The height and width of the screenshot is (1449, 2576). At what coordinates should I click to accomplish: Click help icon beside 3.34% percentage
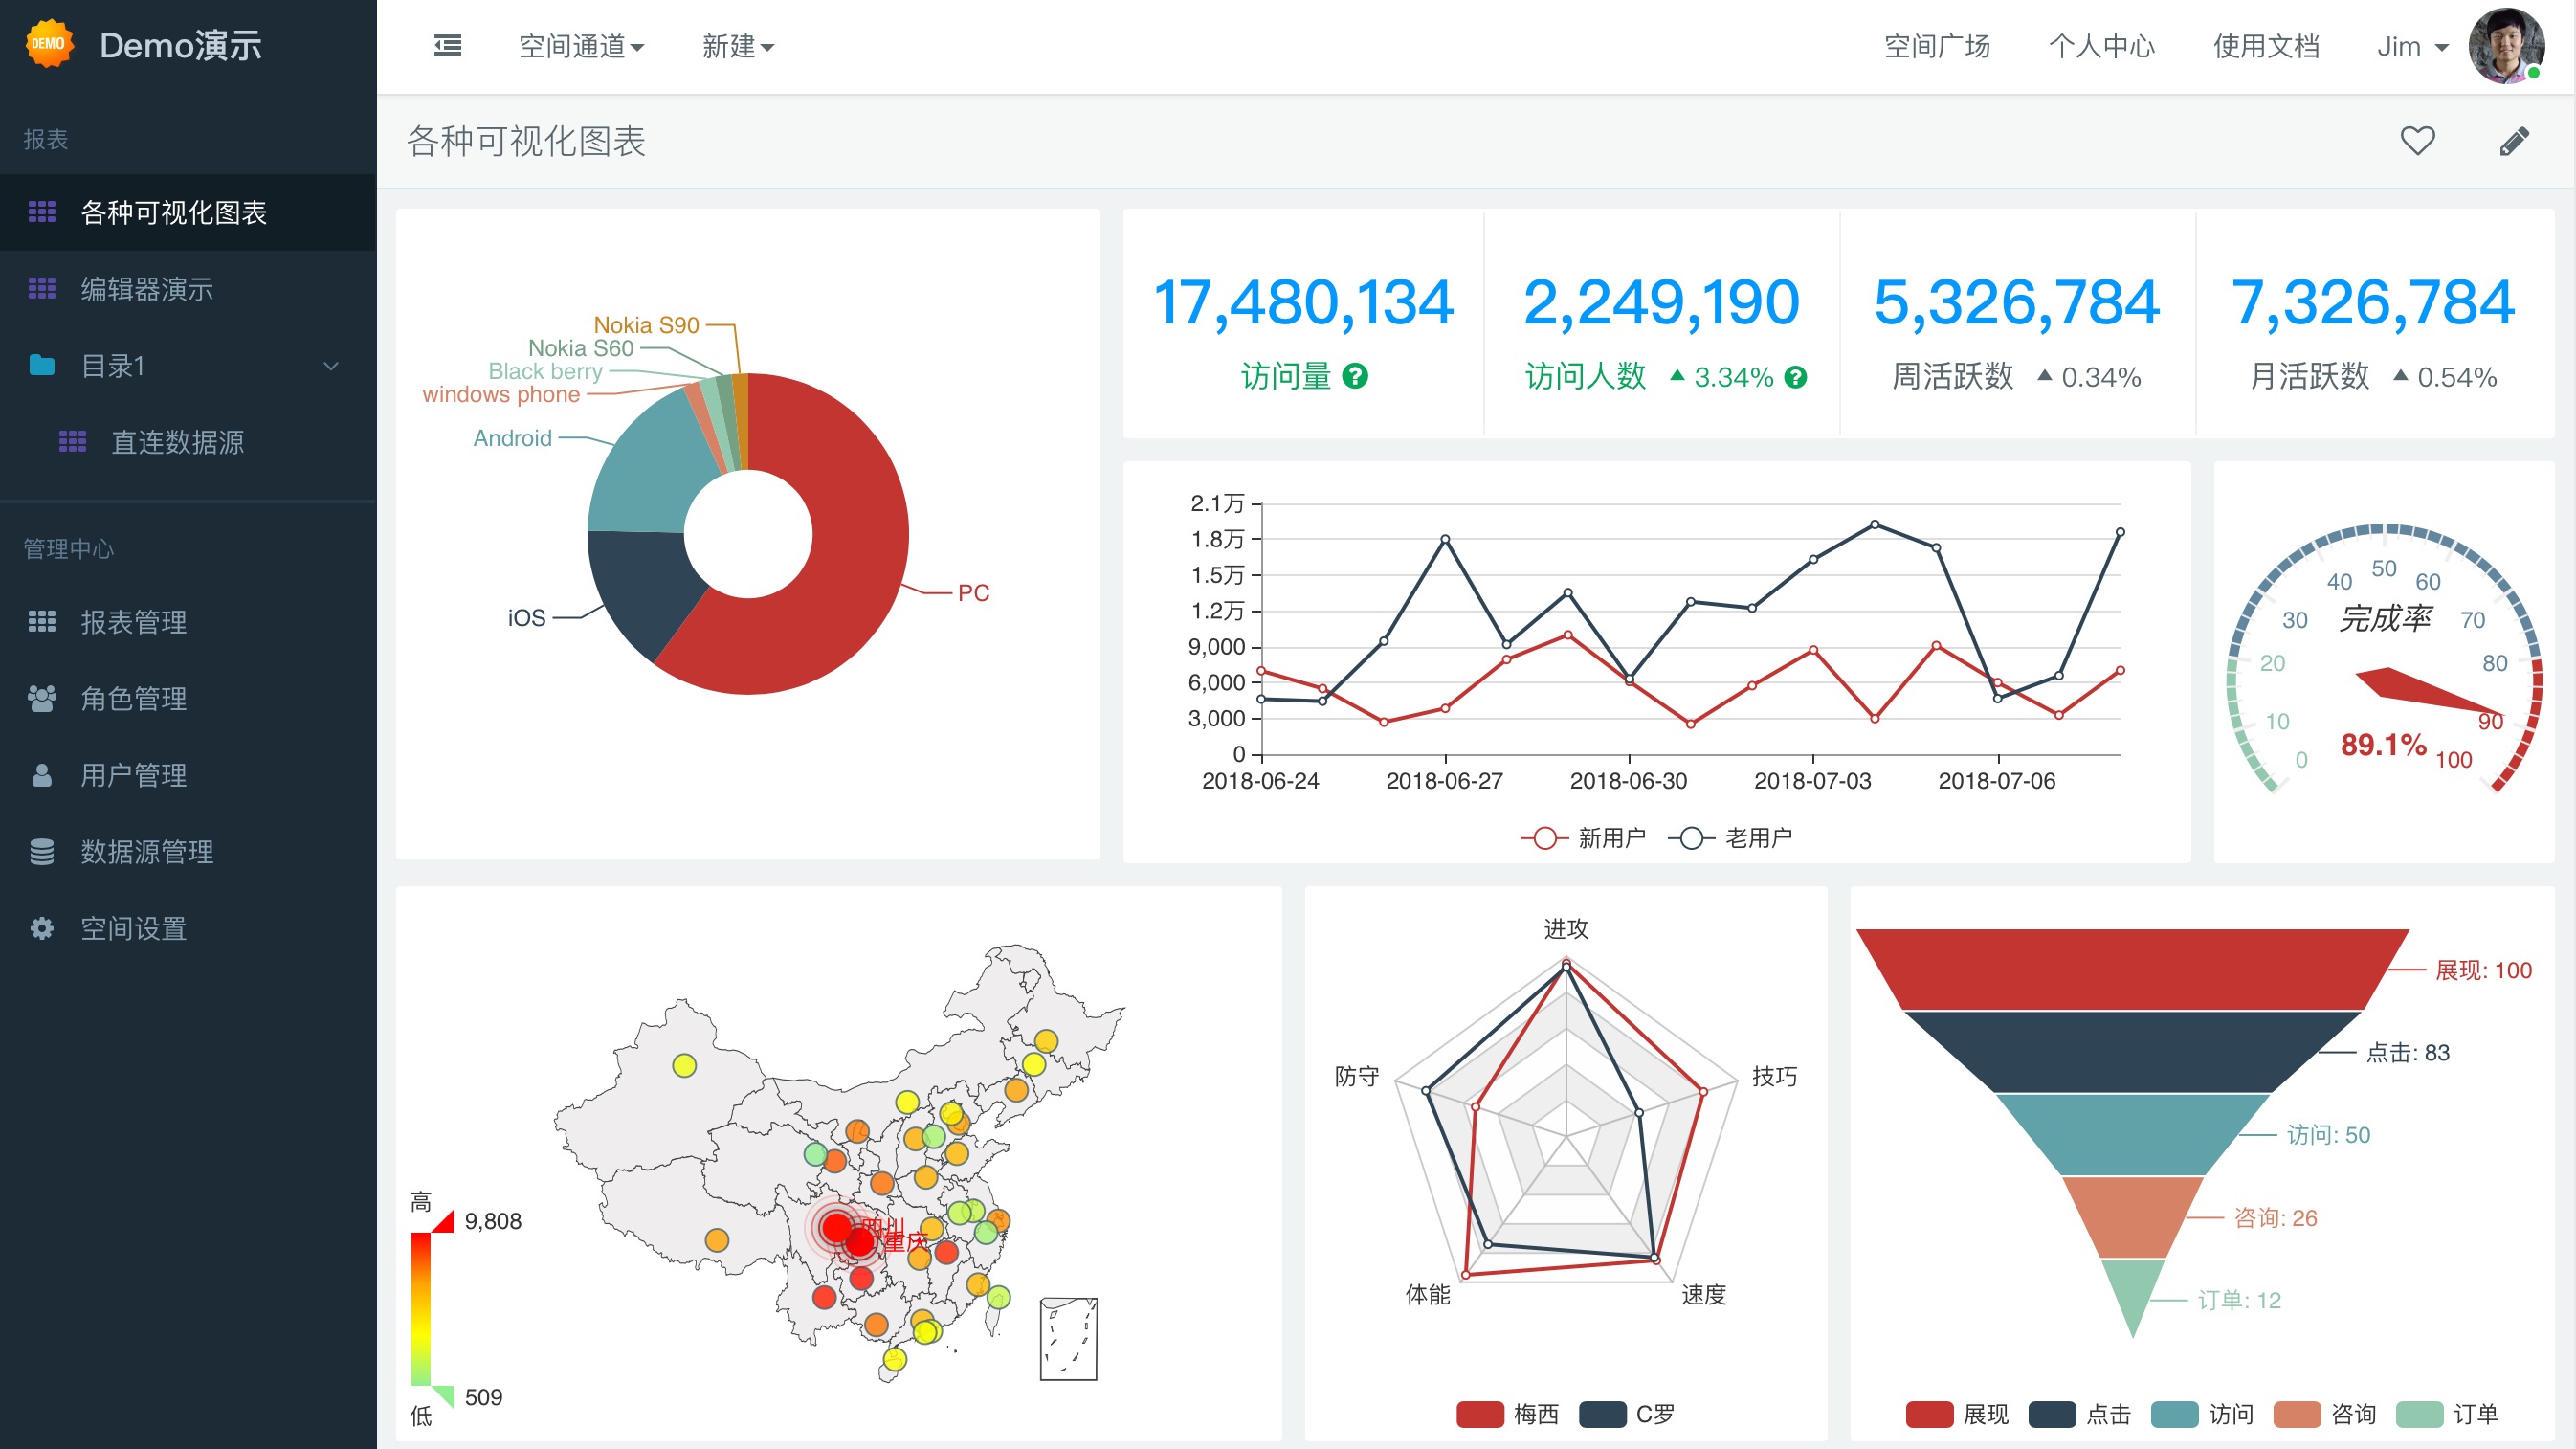click(x=1796, y=378)
